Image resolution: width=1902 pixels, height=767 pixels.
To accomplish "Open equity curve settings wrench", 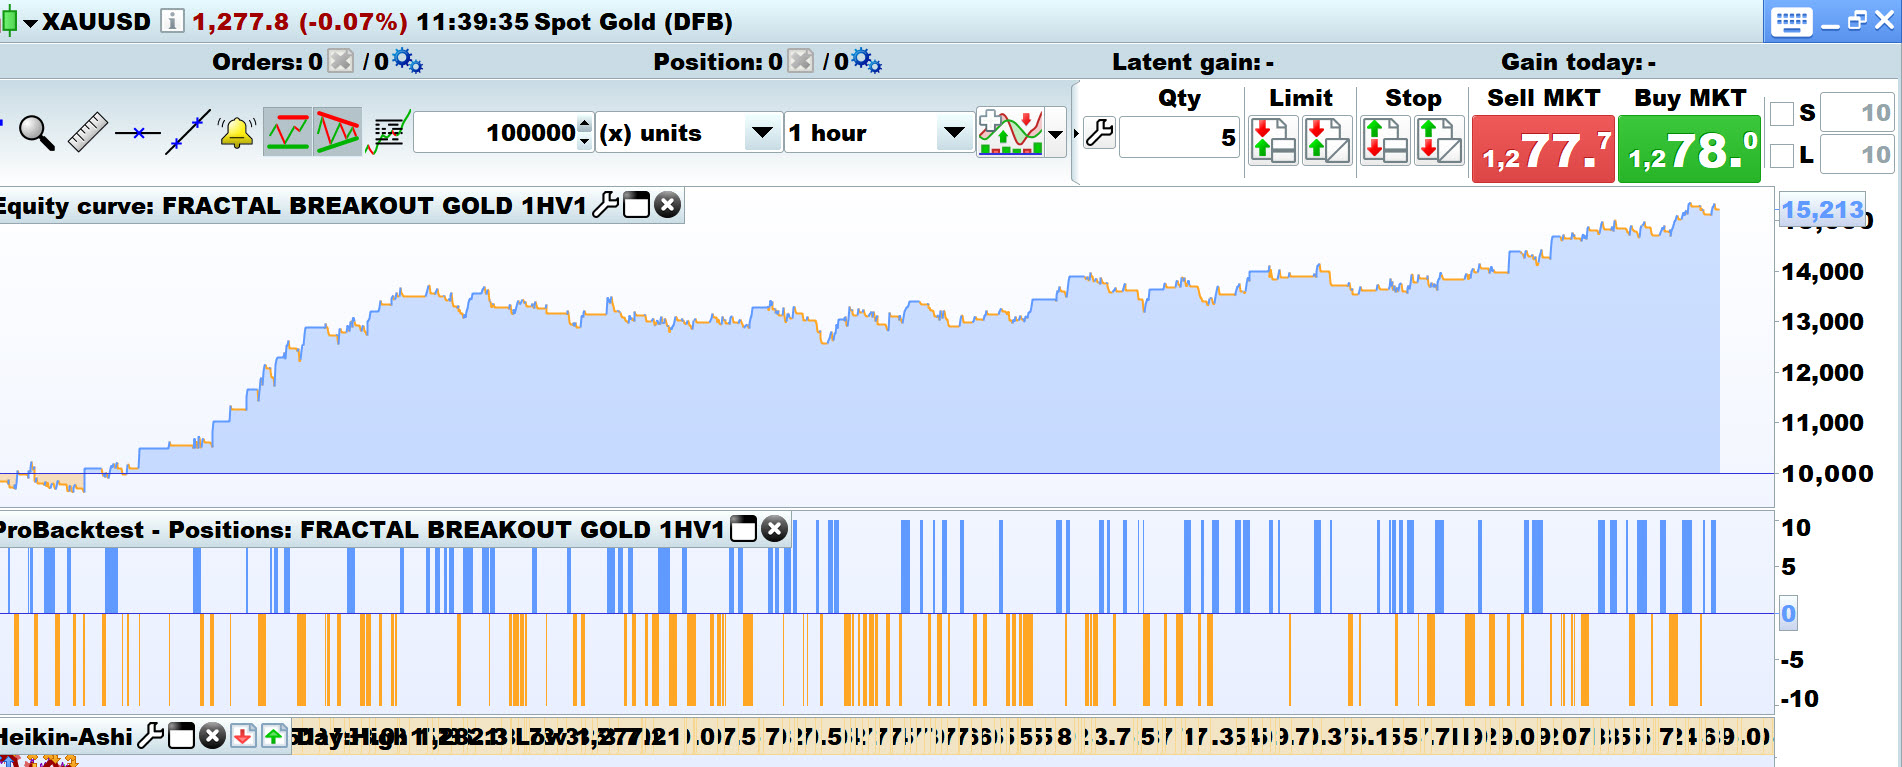I will pos(605,206).
